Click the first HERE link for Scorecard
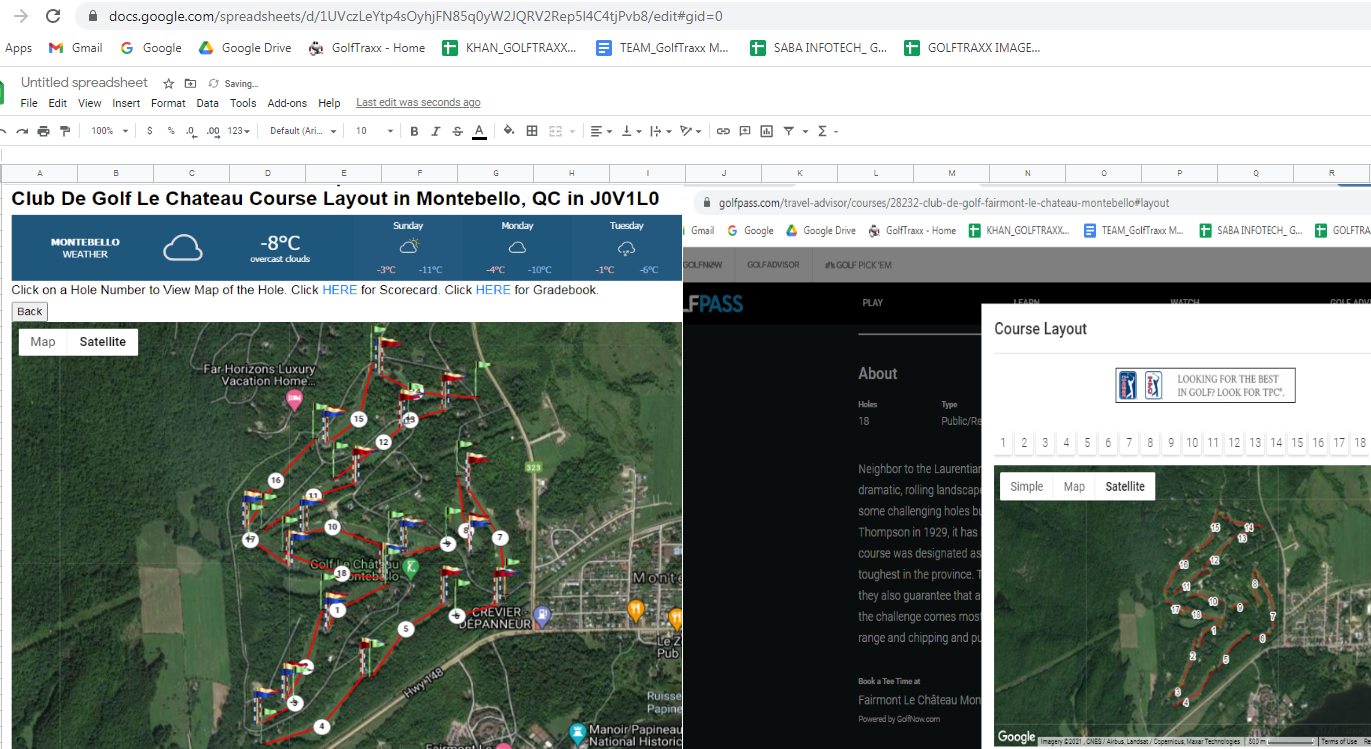This screenshot has height=749, width=1371. point(339,290)
